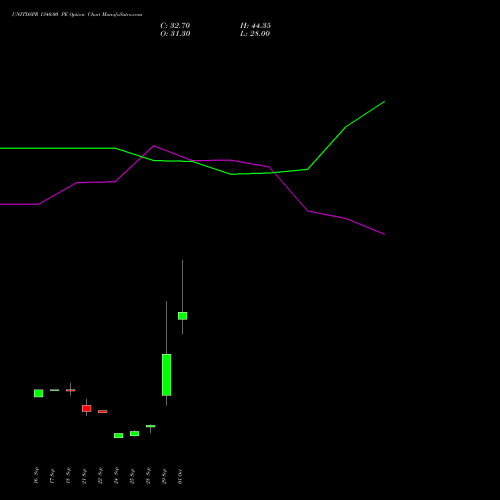
Task: Click the green 01 Oct candlestick body
Action: (183, 316)
